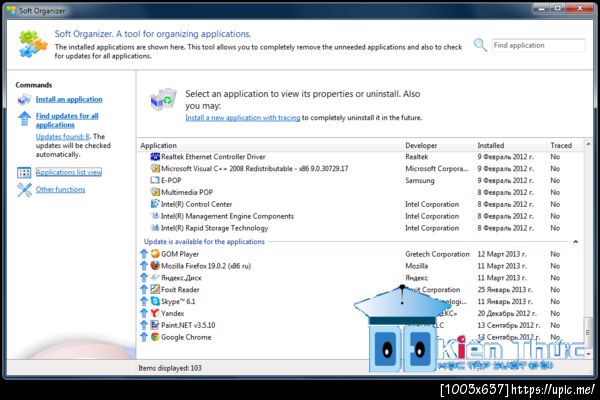Screen dimensions: 600x400
Task: Click the 12 Март 2013 installed date
Action: point(502,254)
